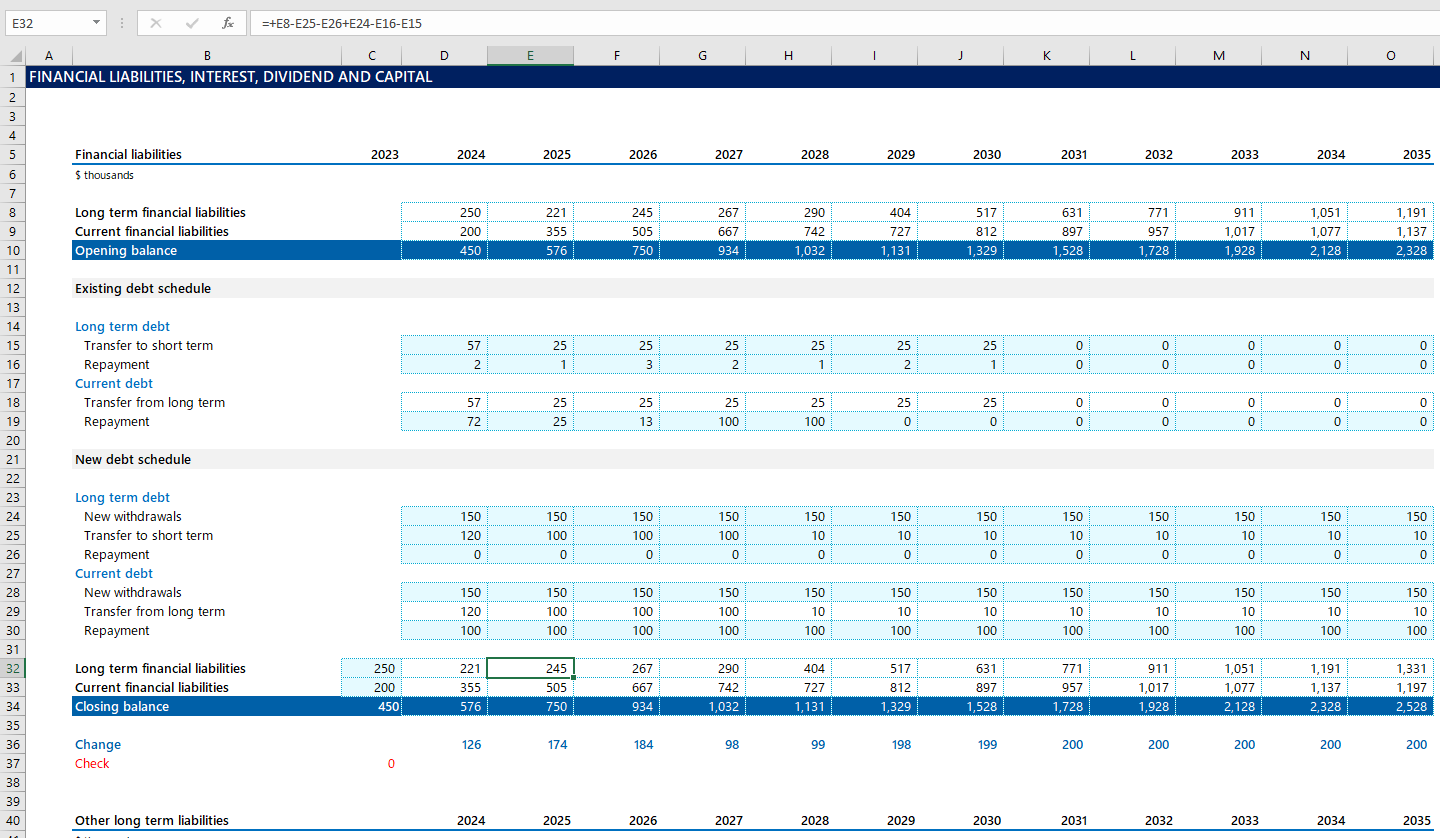Click the Enter checkmark icon in formula bar
The width and height of the screenshot is (1440, 838).
pos(192,23)
